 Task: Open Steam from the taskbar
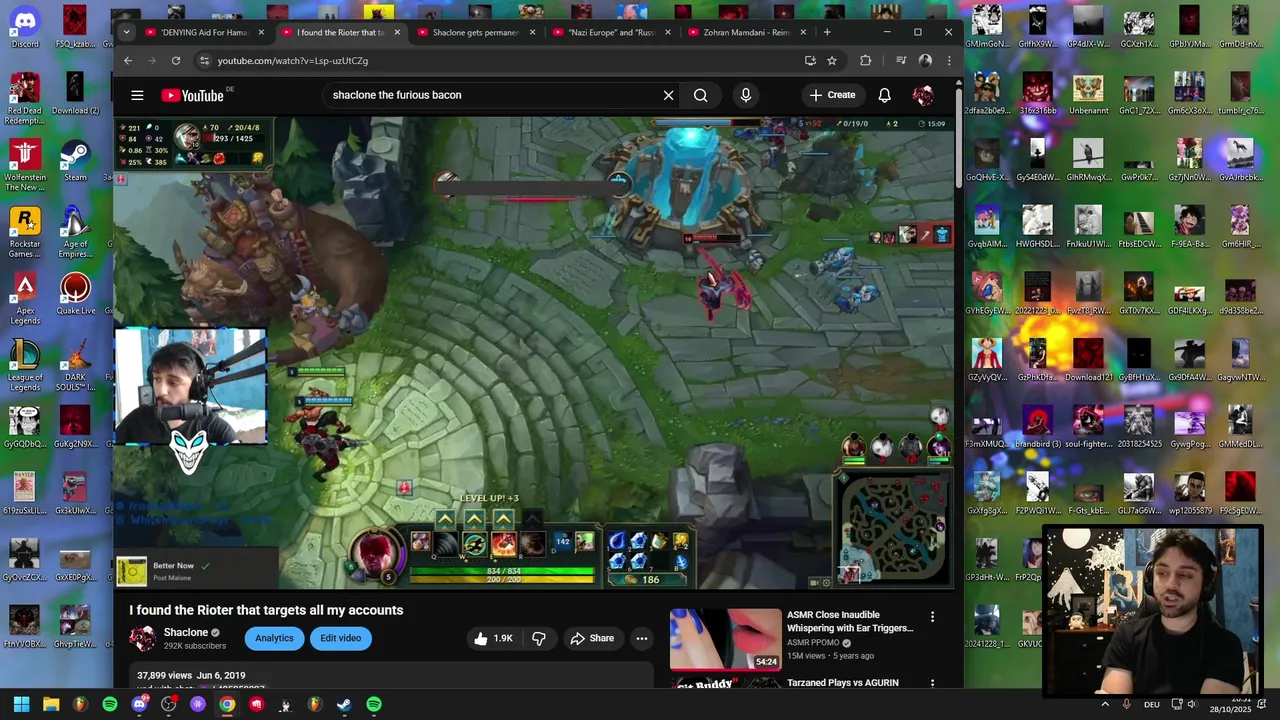344,704
